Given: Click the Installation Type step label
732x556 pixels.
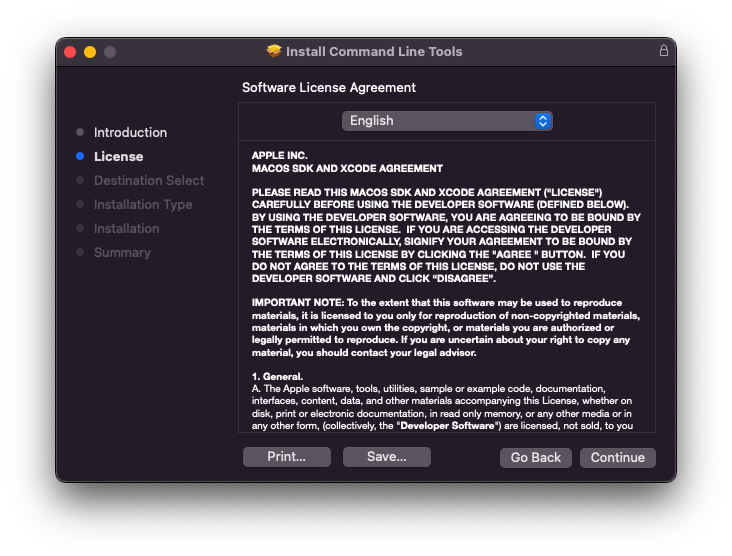Looking at the screenshot, I should coord(143,204).
